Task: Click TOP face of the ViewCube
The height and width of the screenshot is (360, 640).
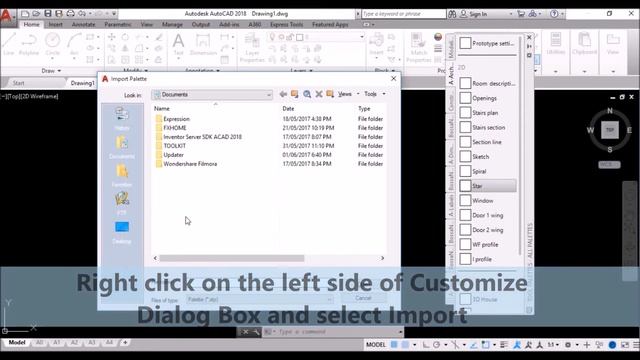Action: pos(610,130)
